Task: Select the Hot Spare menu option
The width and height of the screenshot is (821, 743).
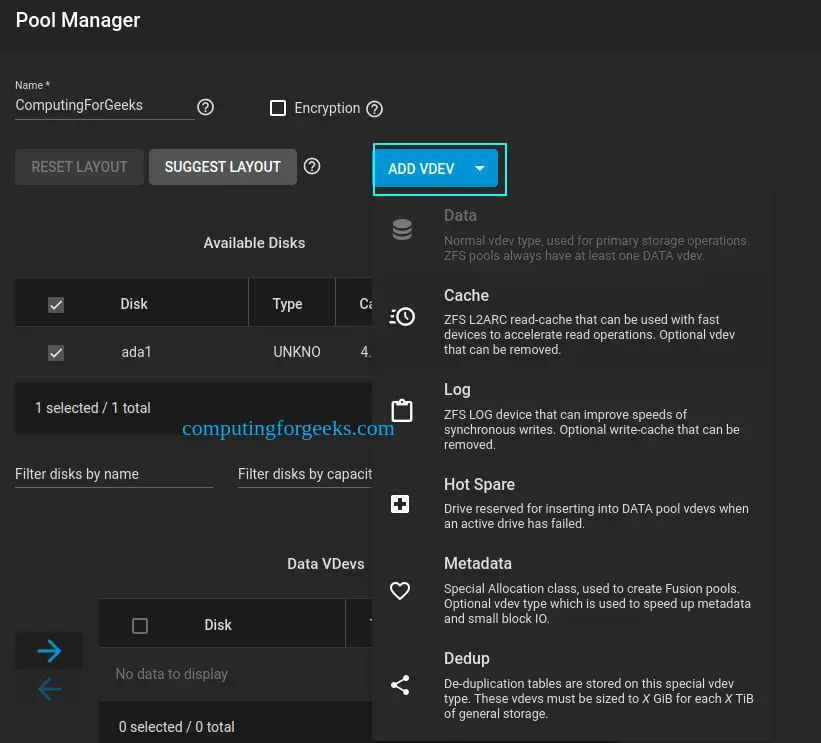Action: 571,503
